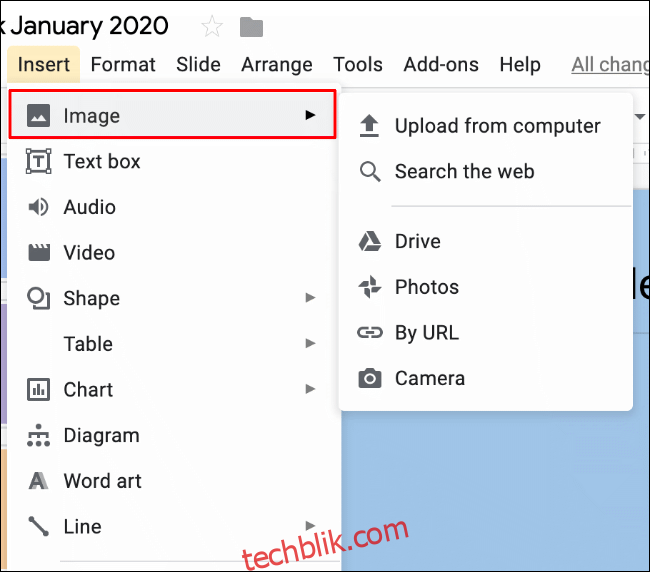
Task: Open the Arrange menu
Action: pos(276,65)
